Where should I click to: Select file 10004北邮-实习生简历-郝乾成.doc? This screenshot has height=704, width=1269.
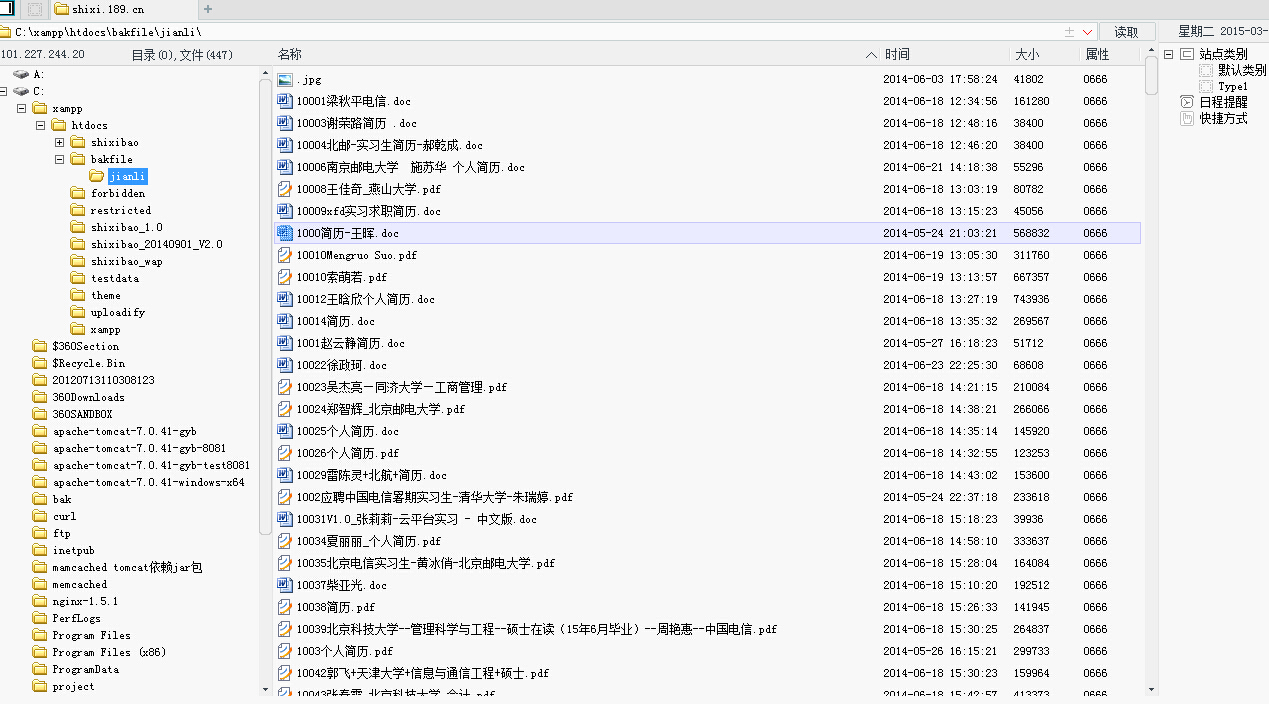coord(389,145)
